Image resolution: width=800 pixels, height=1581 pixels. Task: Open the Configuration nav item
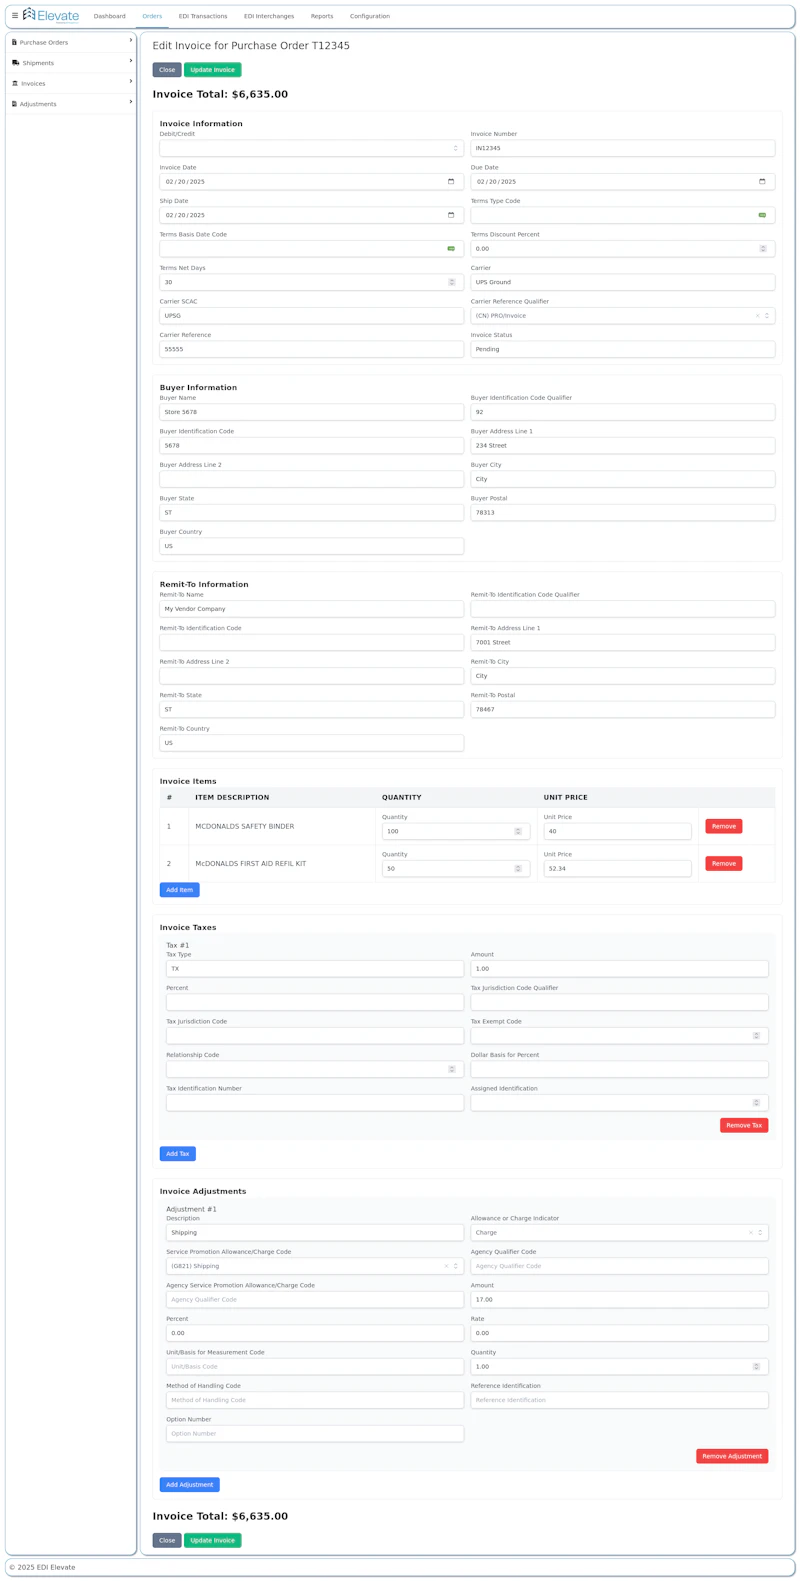(x=370, y=16)
